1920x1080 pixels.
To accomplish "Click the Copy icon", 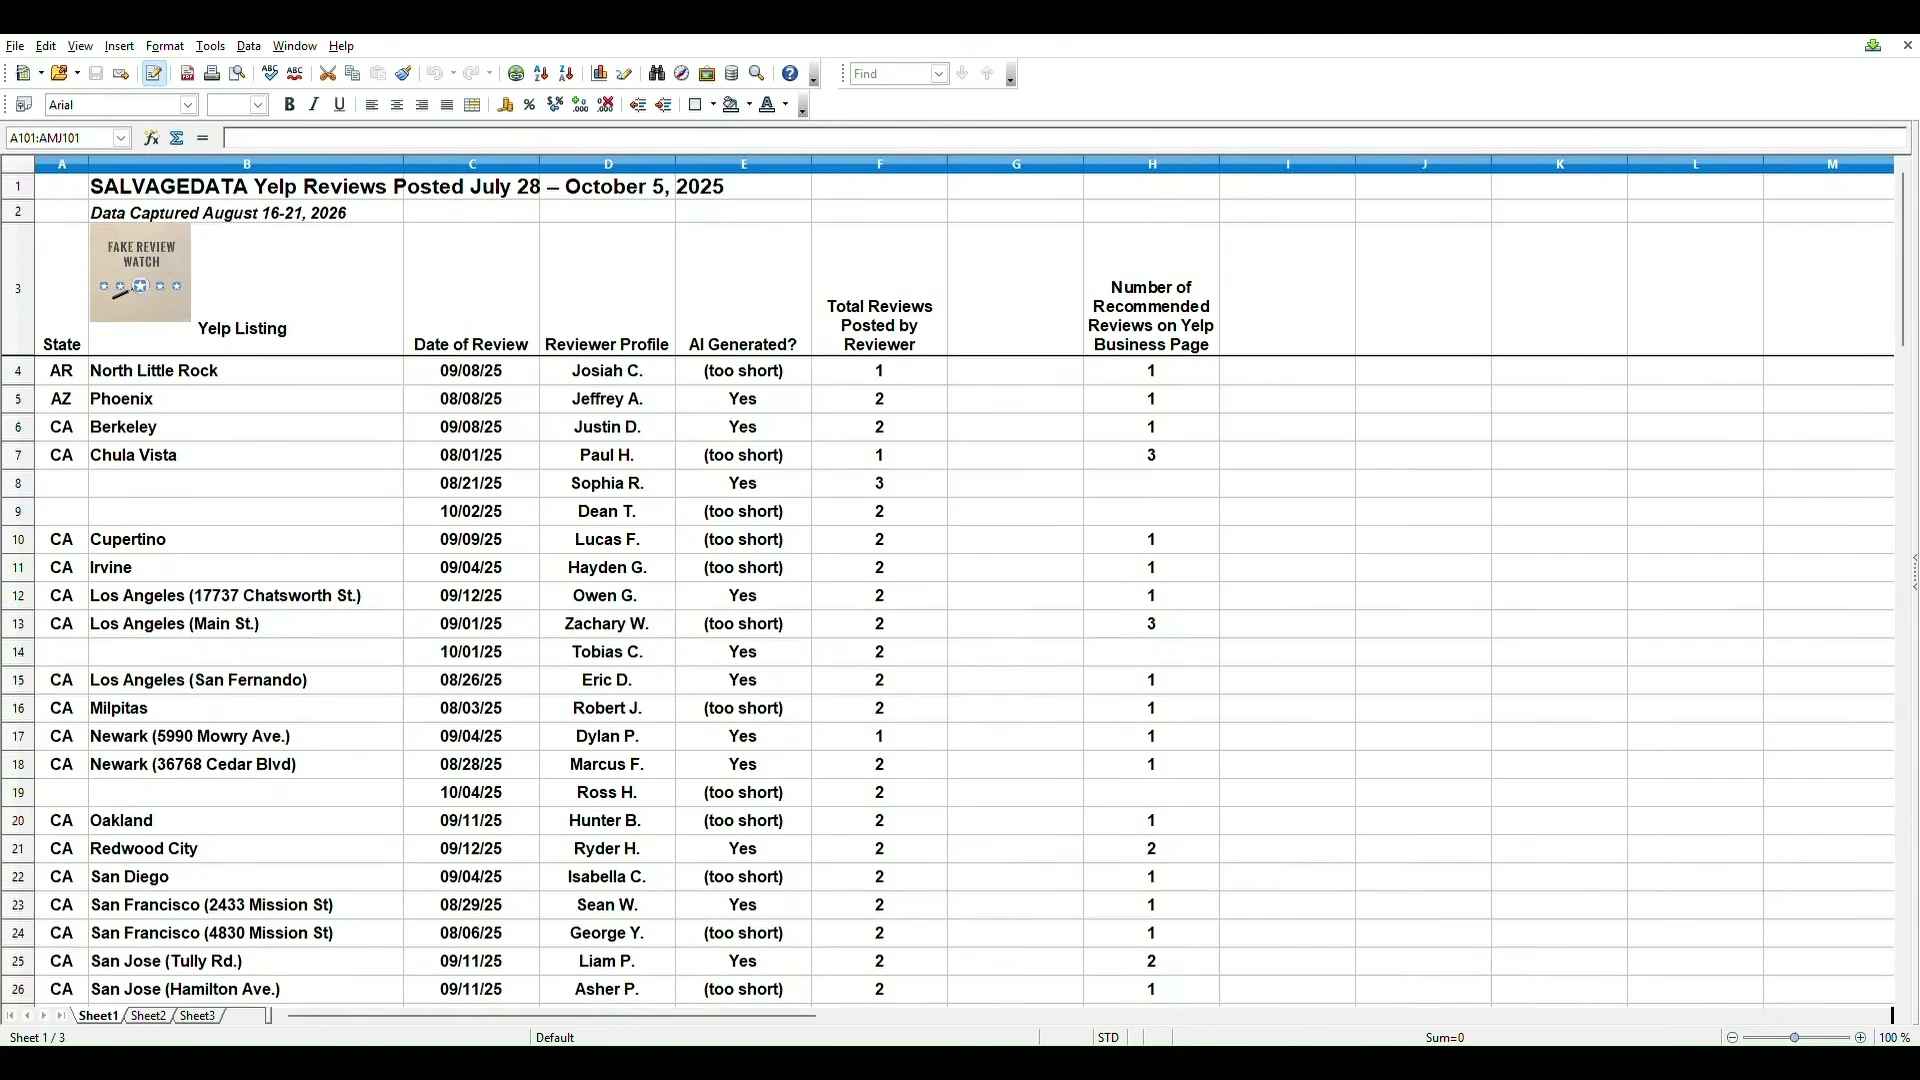I will (353, 74).
